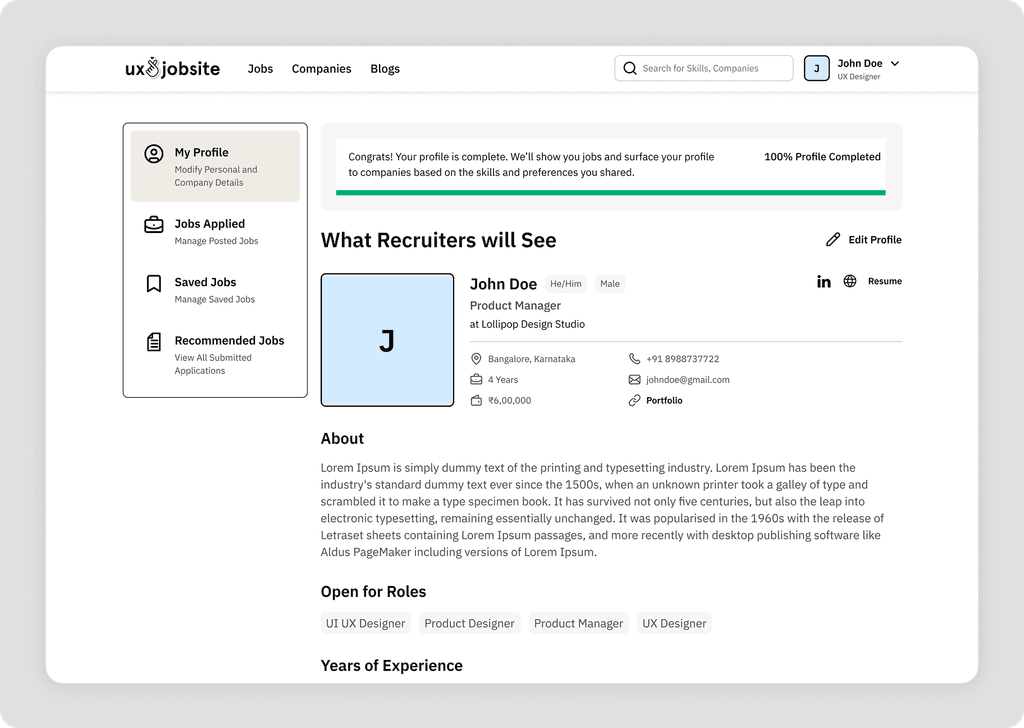Click John Doe name in profile card
This screenshot has width=1024, height=728.
(503, 284)
